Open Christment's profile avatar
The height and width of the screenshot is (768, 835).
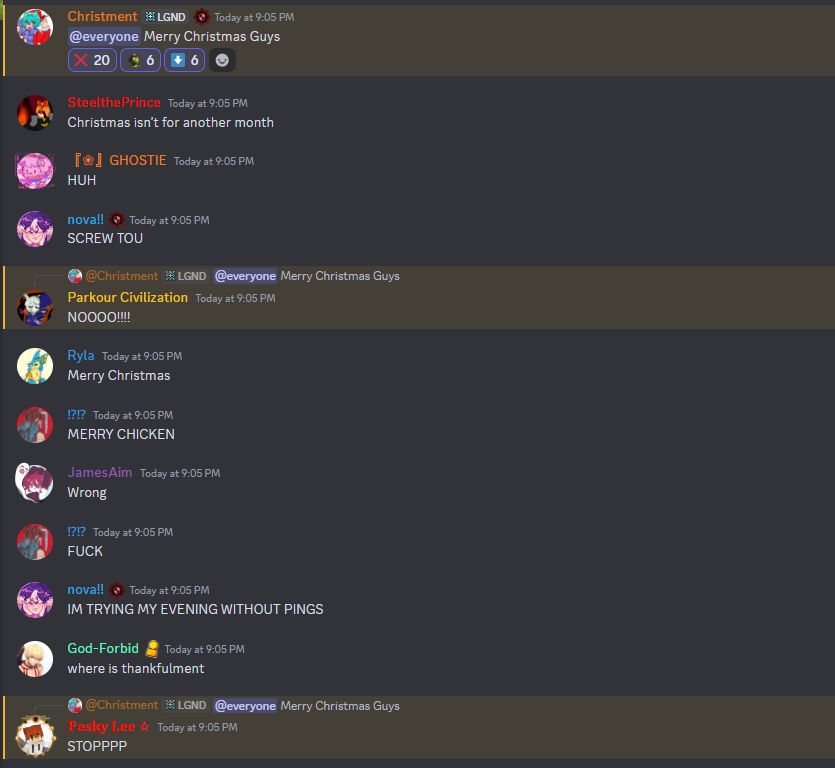tap(35, 27)
